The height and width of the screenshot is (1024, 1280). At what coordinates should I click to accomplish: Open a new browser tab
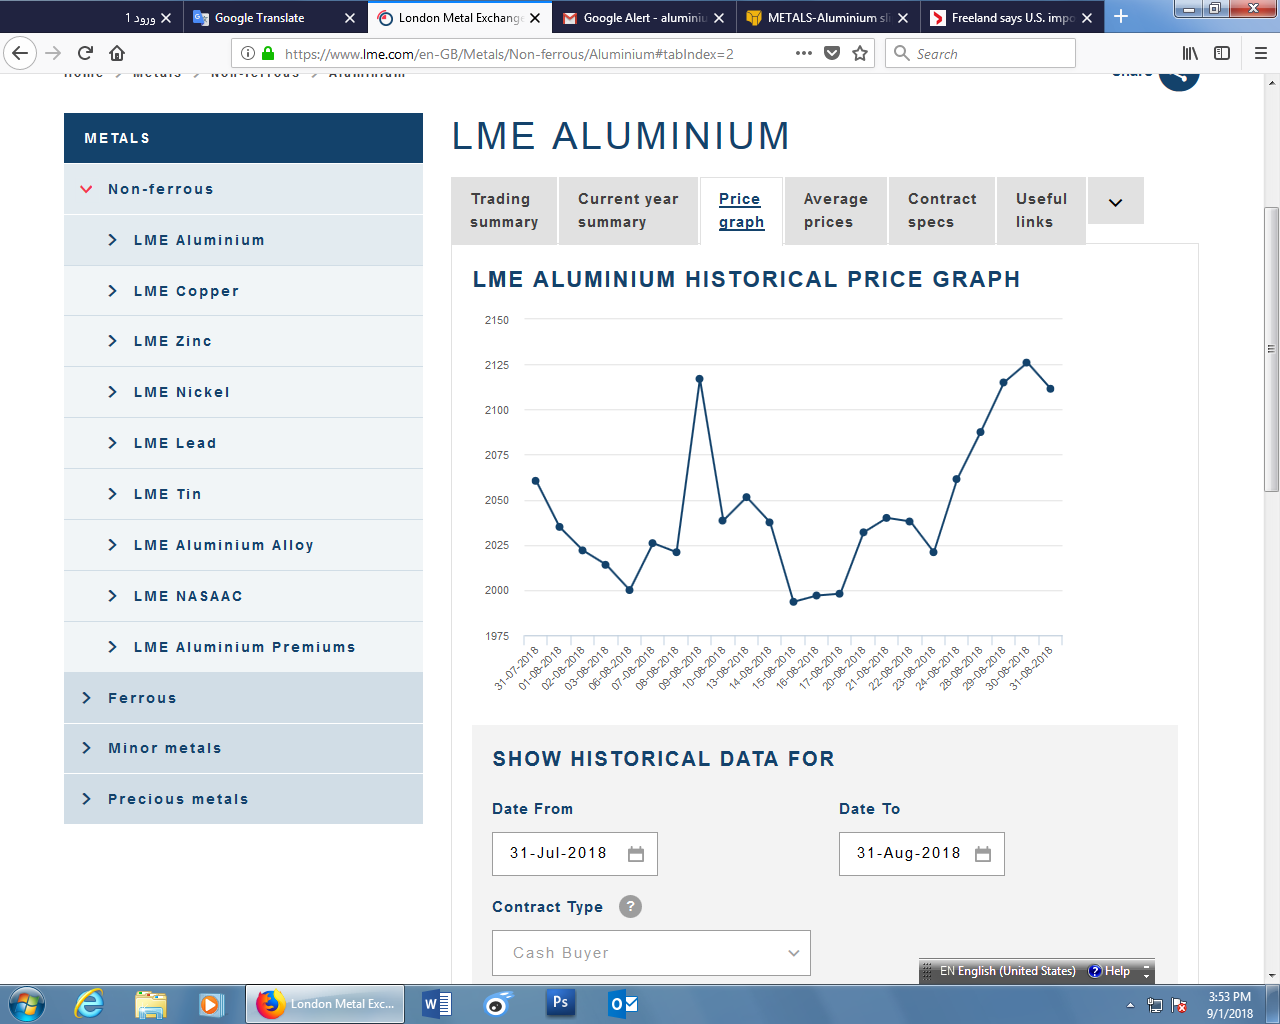1121,17
